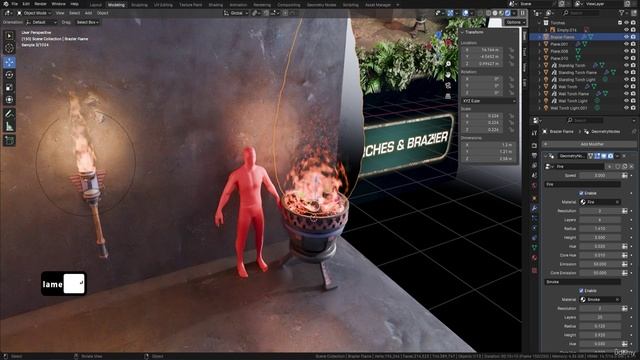Image resolution: width=640 pixels, height=360 pixels.
Task: Click the Fire node group name field
Action: coord(580,167)
